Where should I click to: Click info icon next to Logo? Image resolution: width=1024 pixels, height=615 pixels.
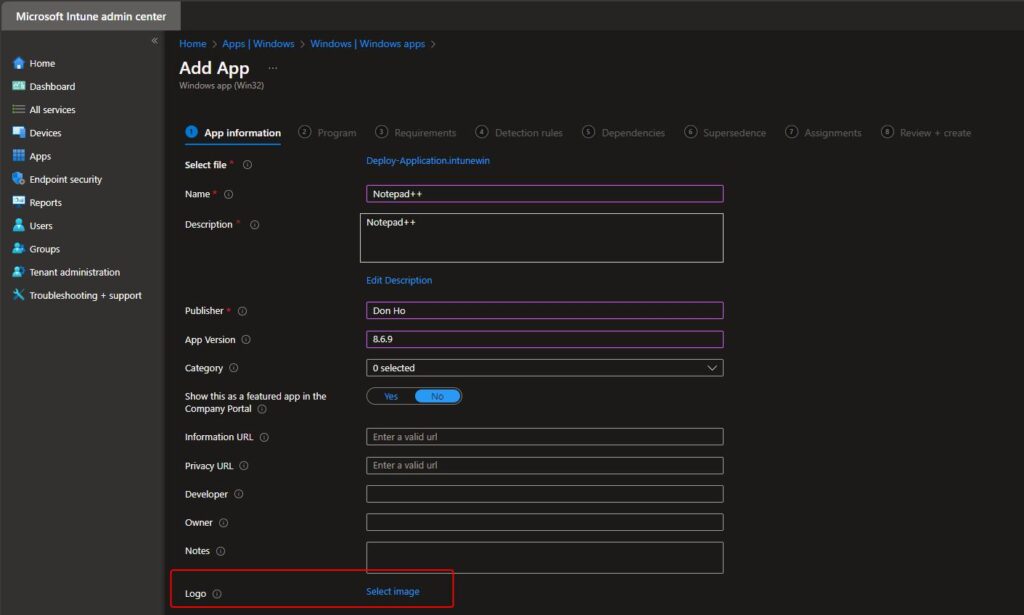tap(217, 594)
